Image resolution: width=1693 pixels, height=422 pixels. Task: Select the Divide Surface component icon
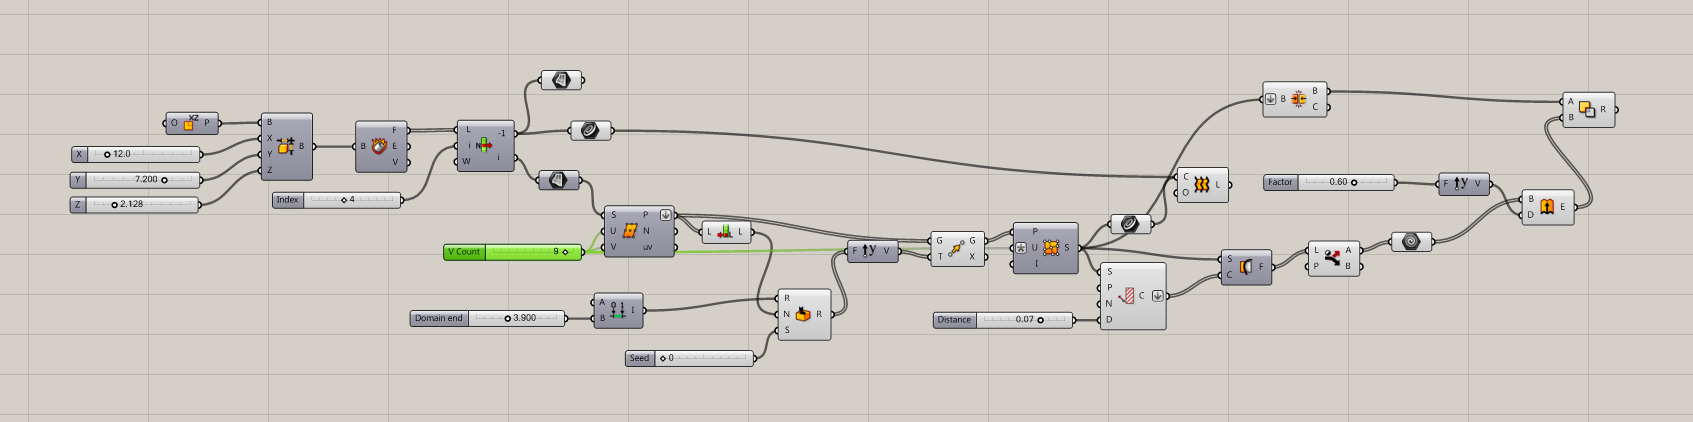point(630,231)
